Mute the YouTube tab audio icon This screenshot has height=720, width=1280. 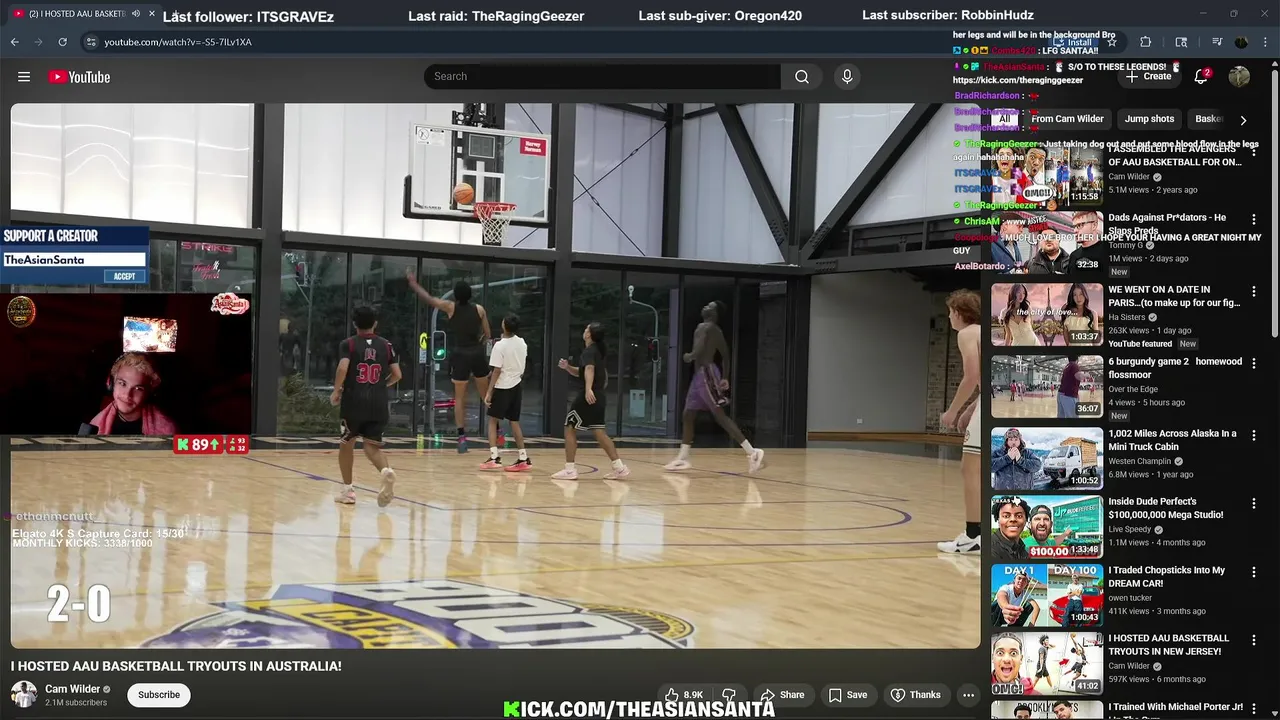pos(136,14)
